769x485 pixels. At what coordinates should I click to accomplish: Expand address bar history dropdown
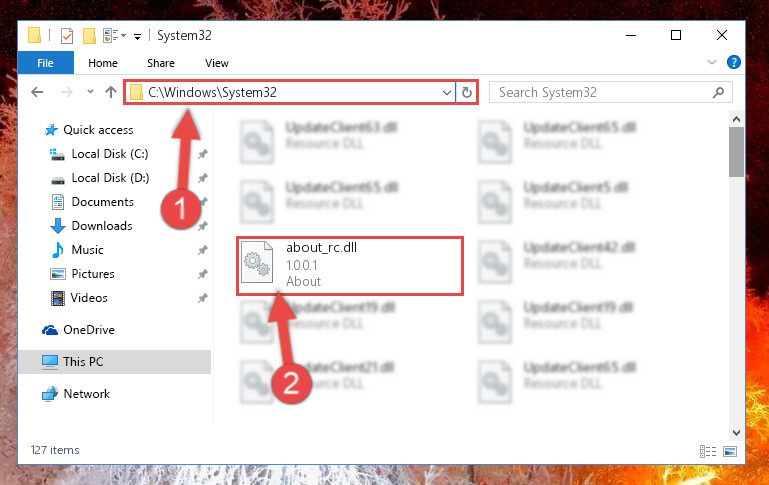pyautogui.click(x=446, y=92)
